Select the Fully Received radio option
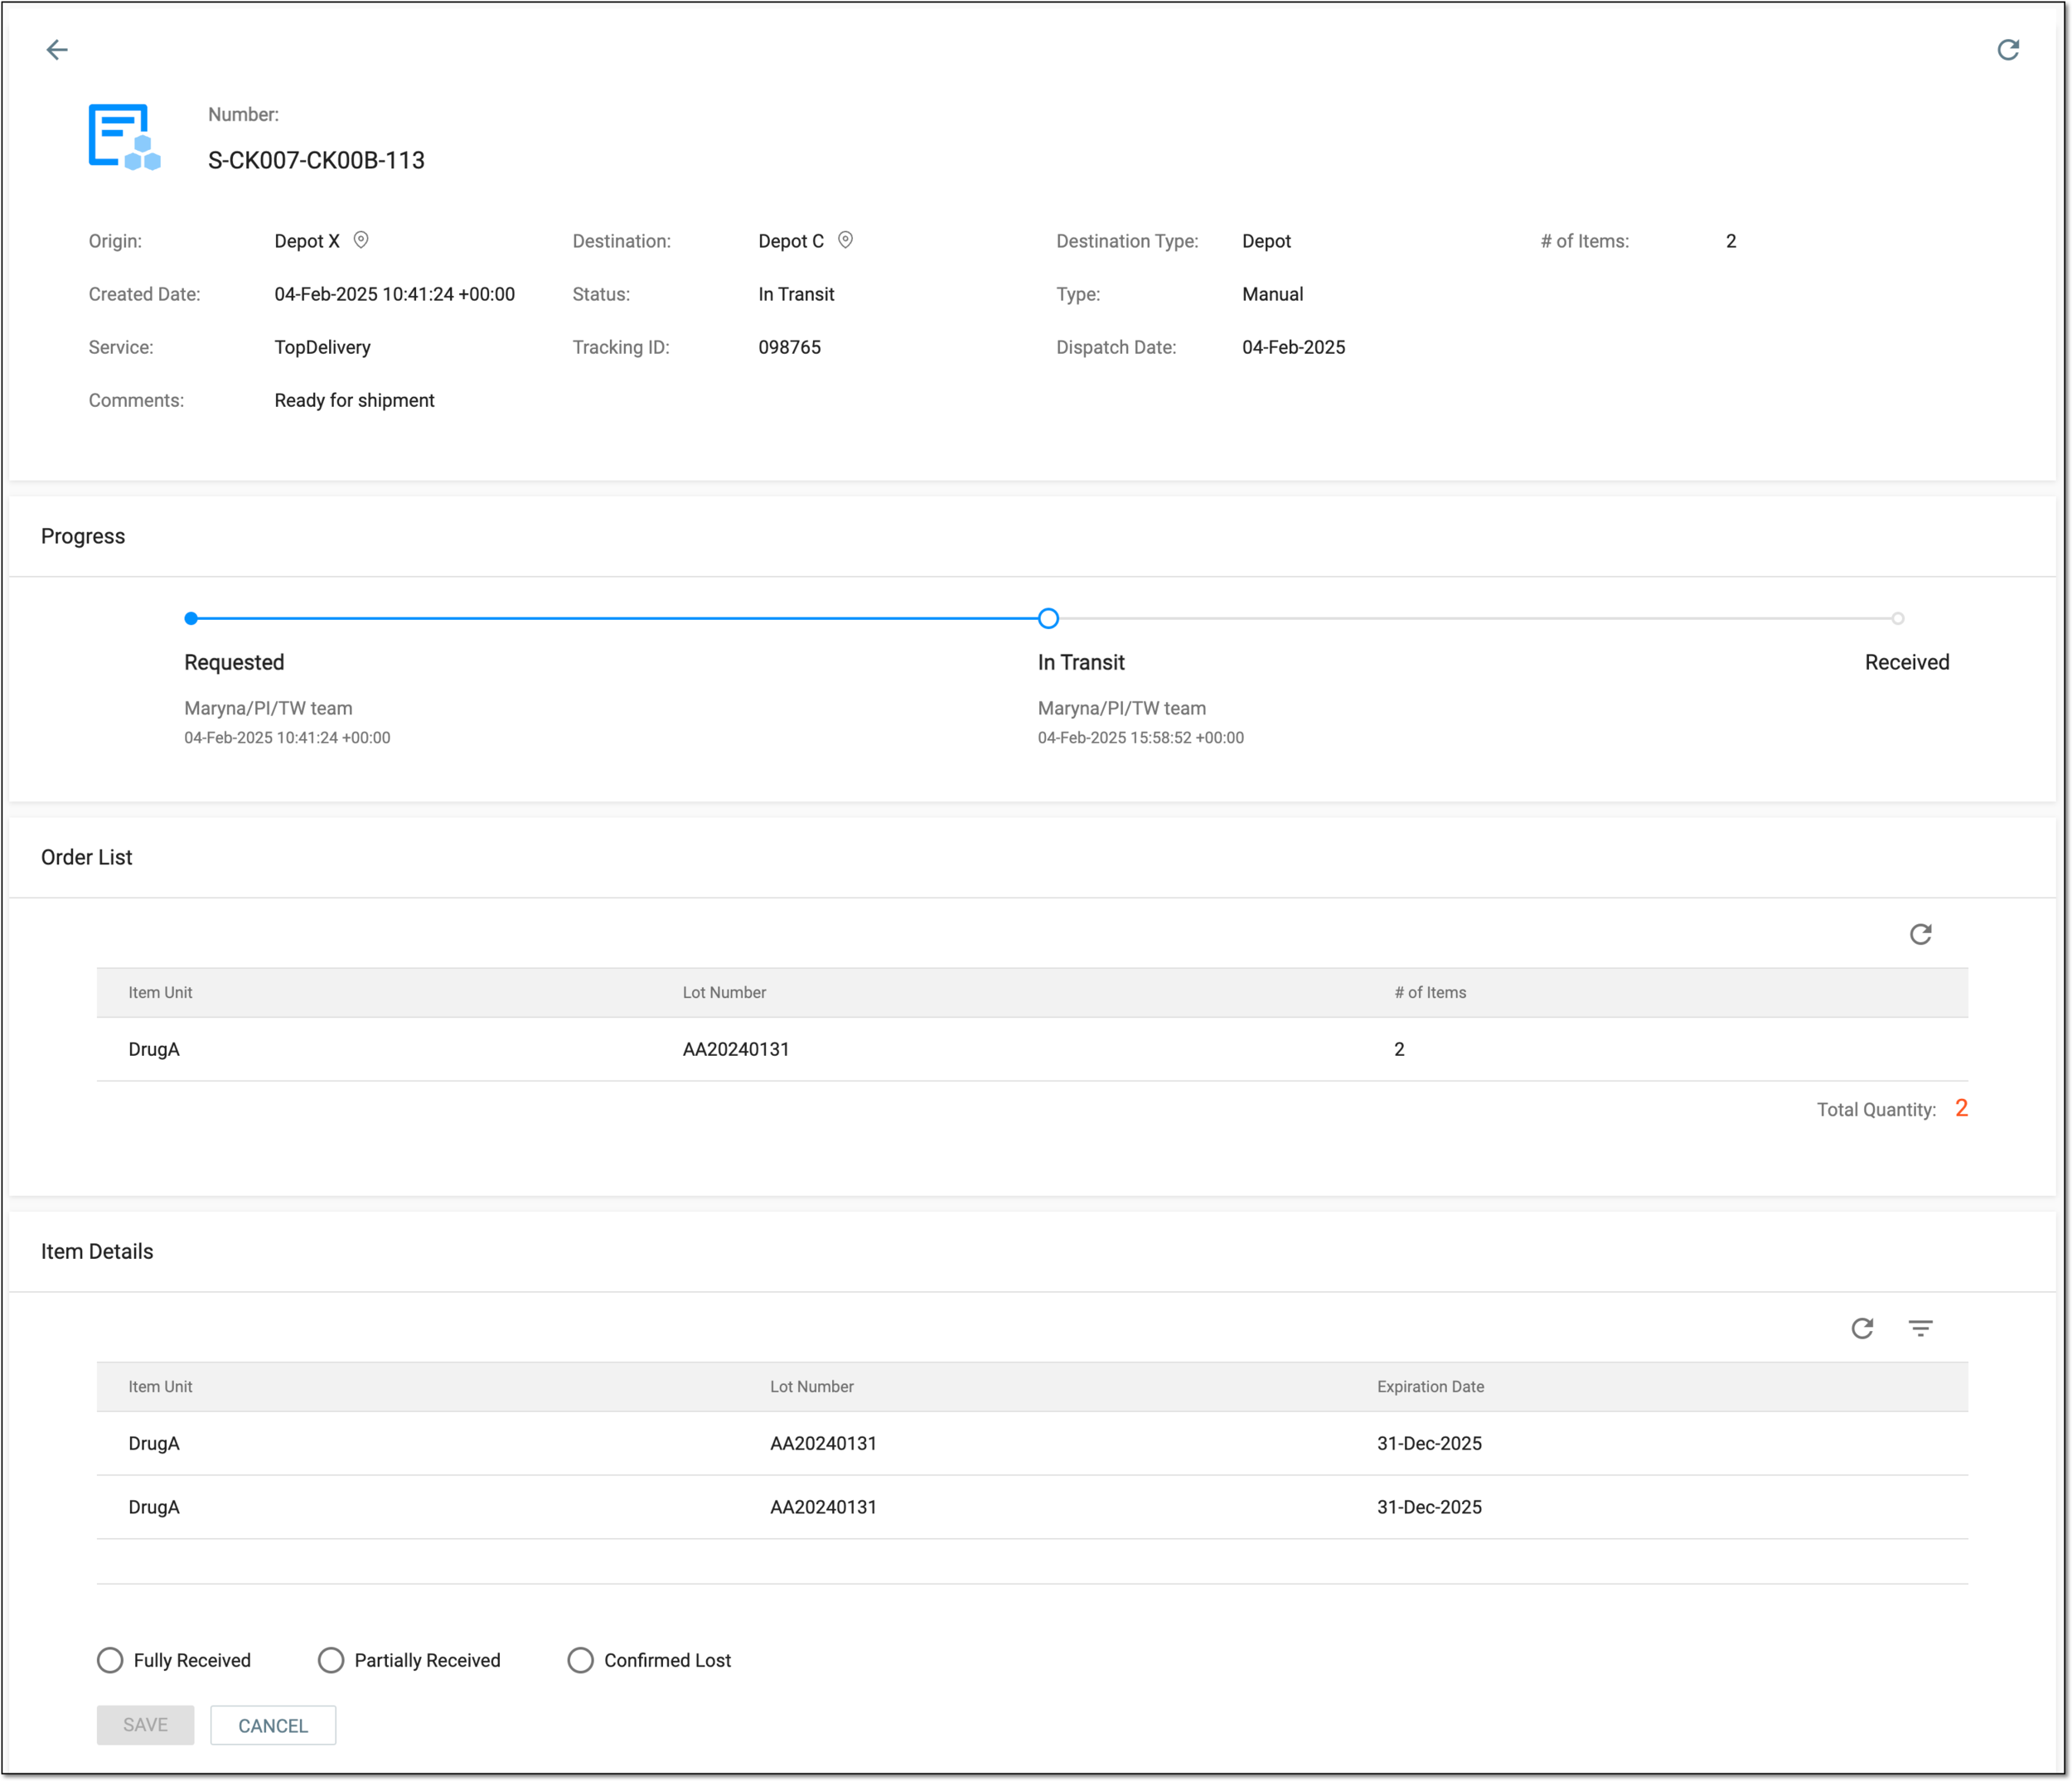Image resolution: width=2072 pixels, height=1781 pixels. tap(110, 1660)
